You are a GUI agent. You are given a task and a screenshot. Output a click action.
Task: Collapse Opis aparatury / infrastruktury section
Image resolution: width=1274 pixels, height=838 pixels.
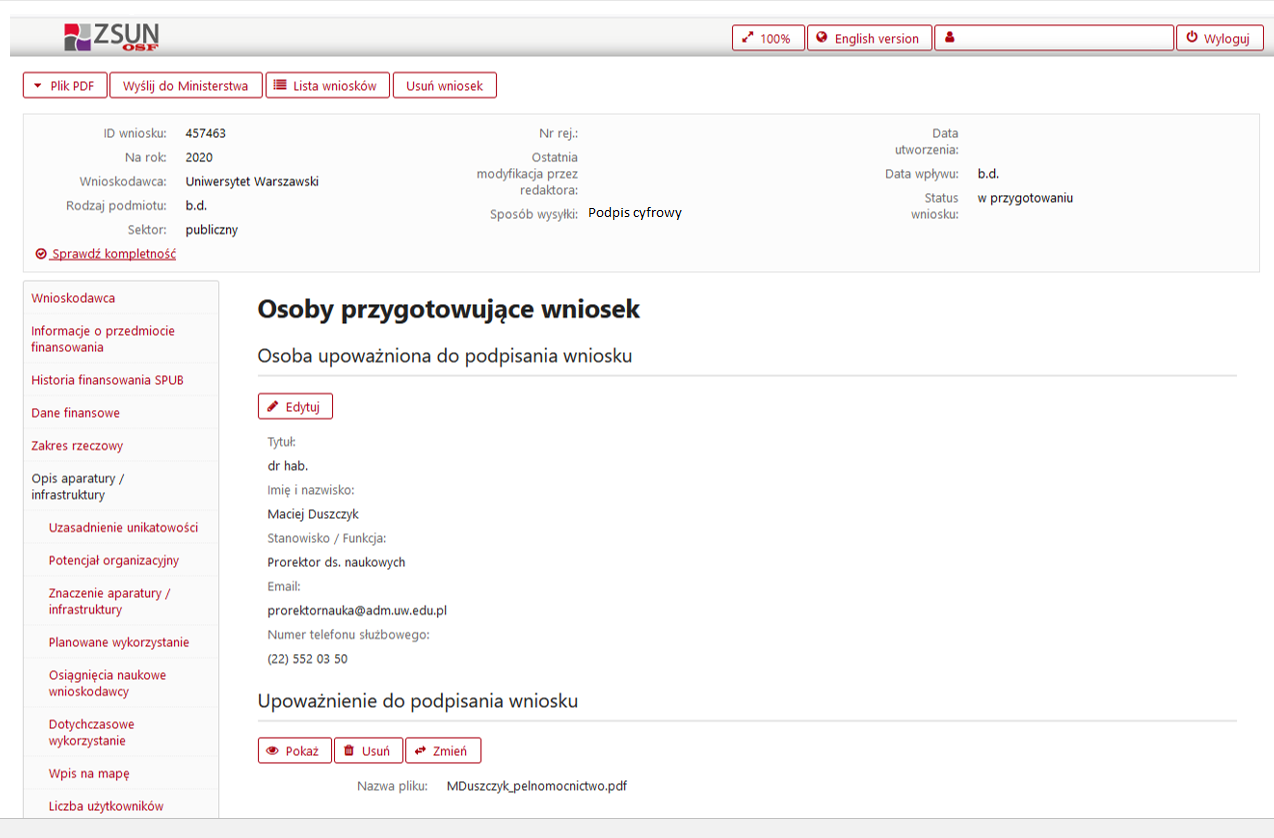coord(78,486)
